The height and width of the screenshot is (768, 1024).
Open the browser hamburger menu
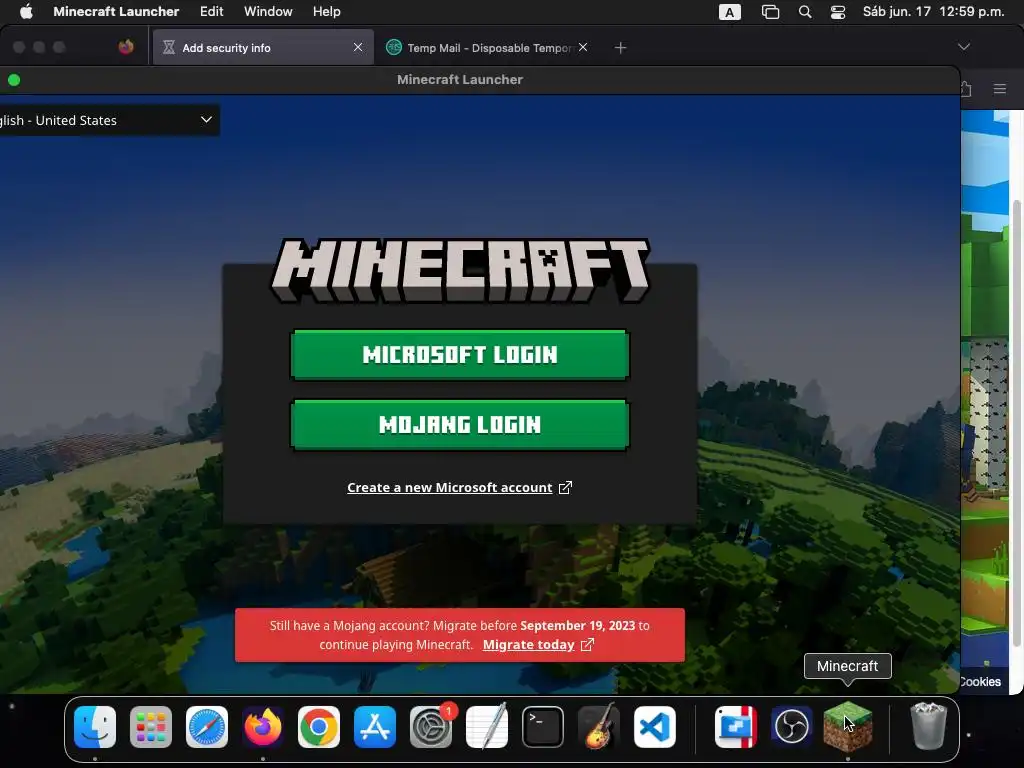(1000, 89)
